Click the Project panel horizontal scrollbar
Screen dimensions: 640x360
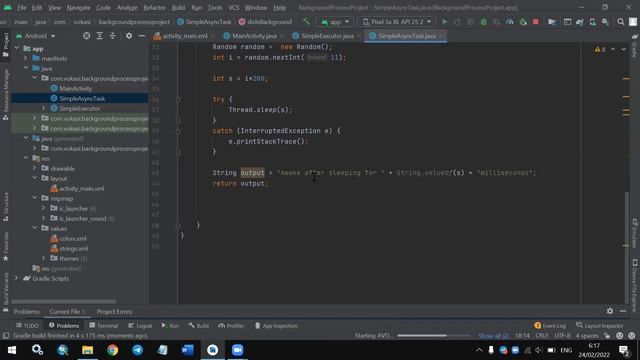click(63, 302)
